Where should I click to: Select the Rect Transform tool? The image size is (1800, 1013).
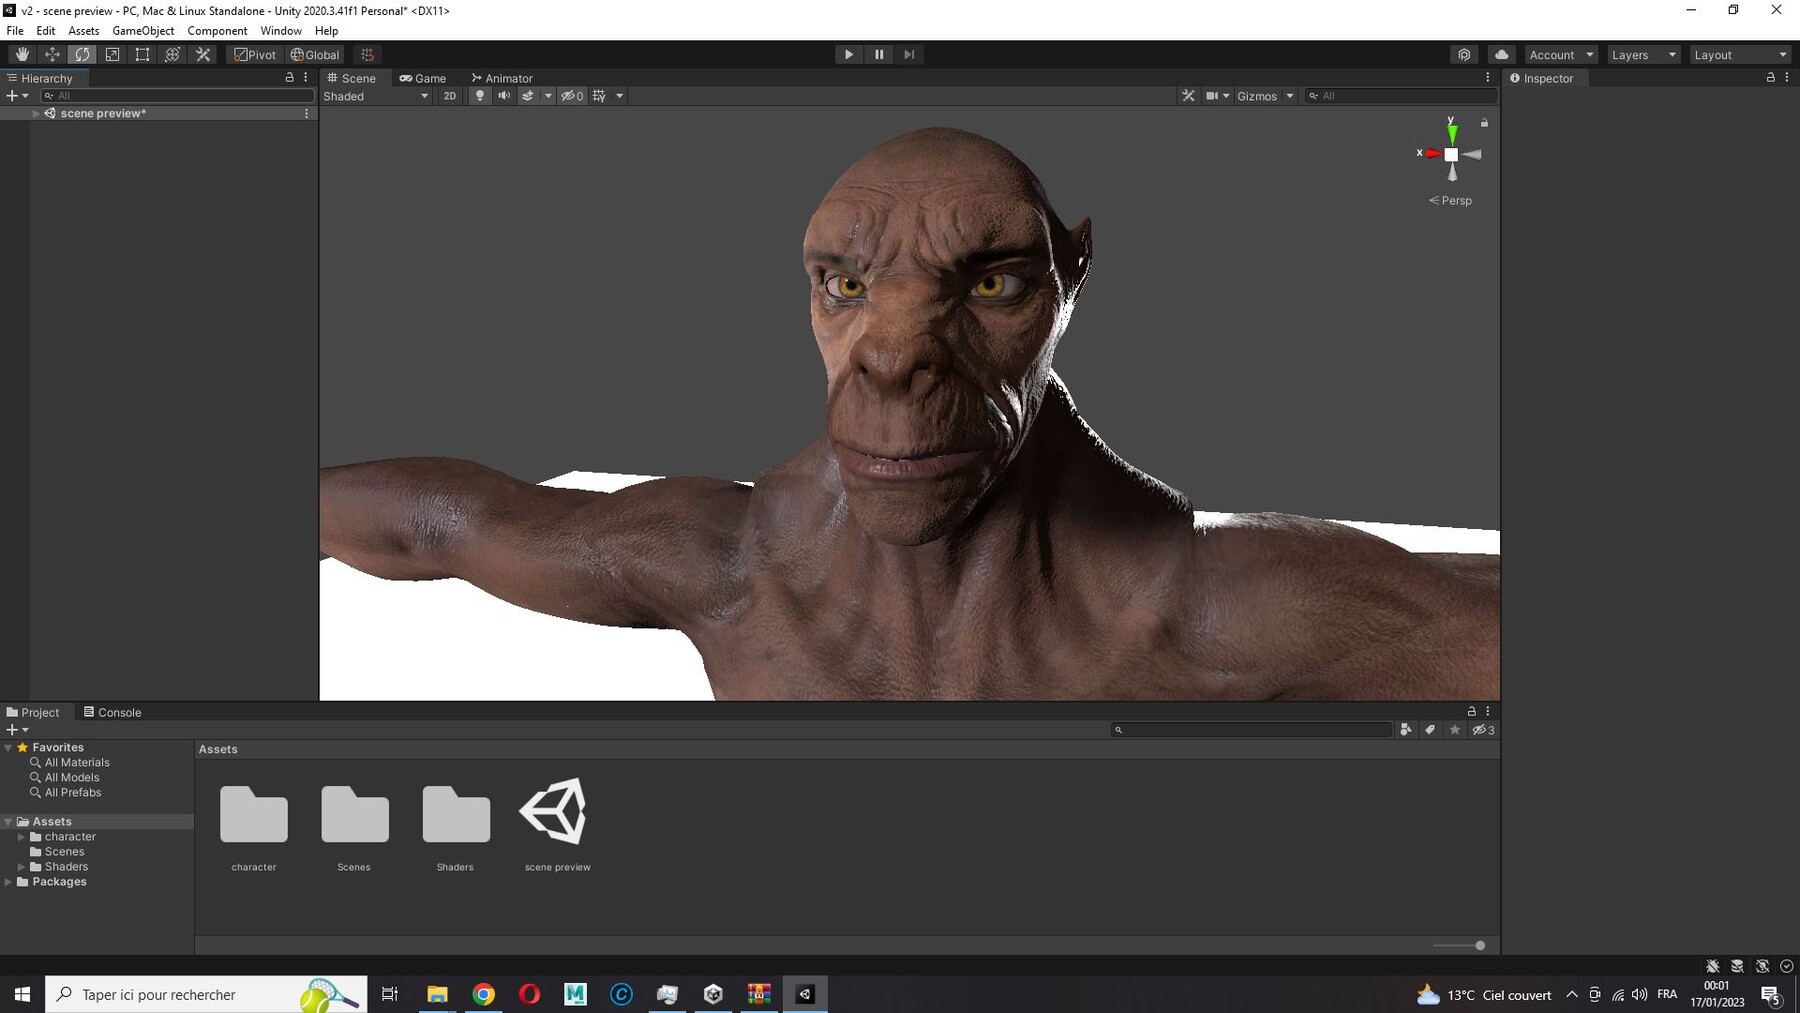click(142, 54)
